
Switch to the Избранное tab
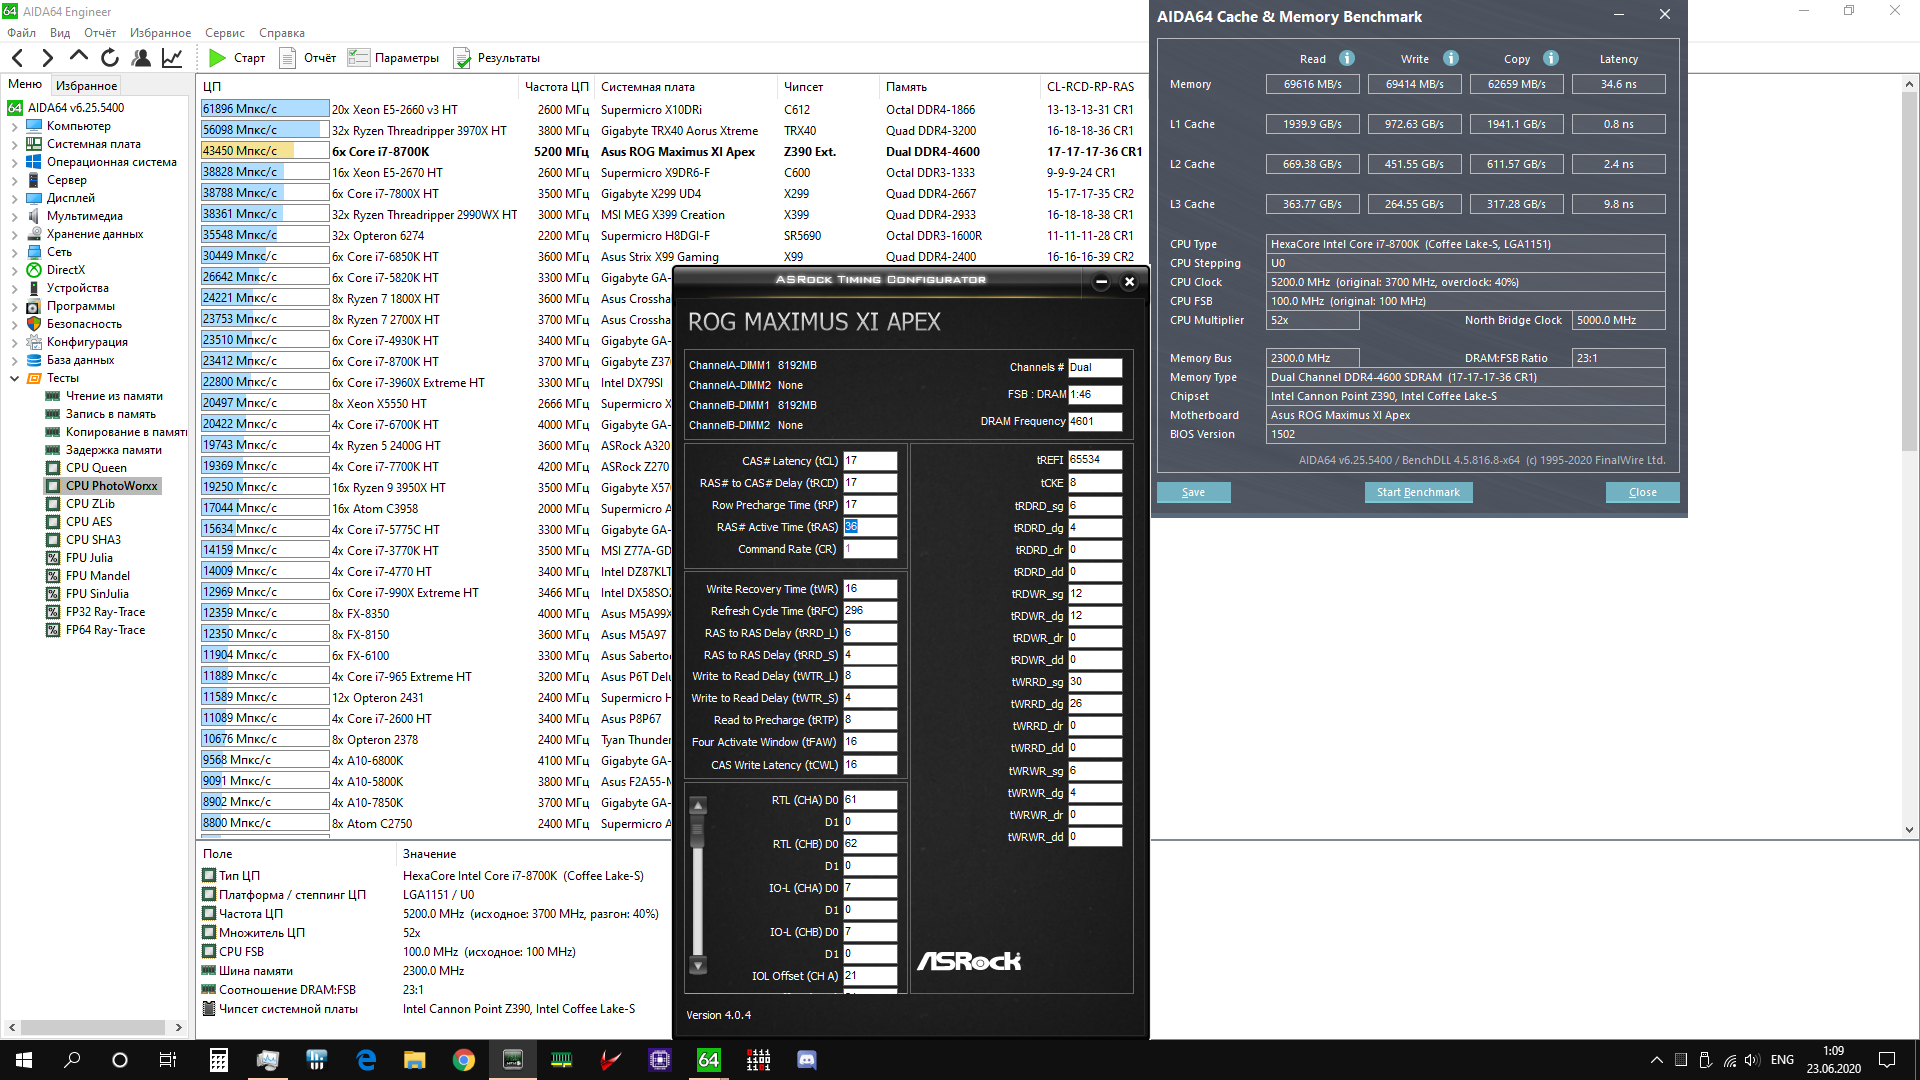86,86
